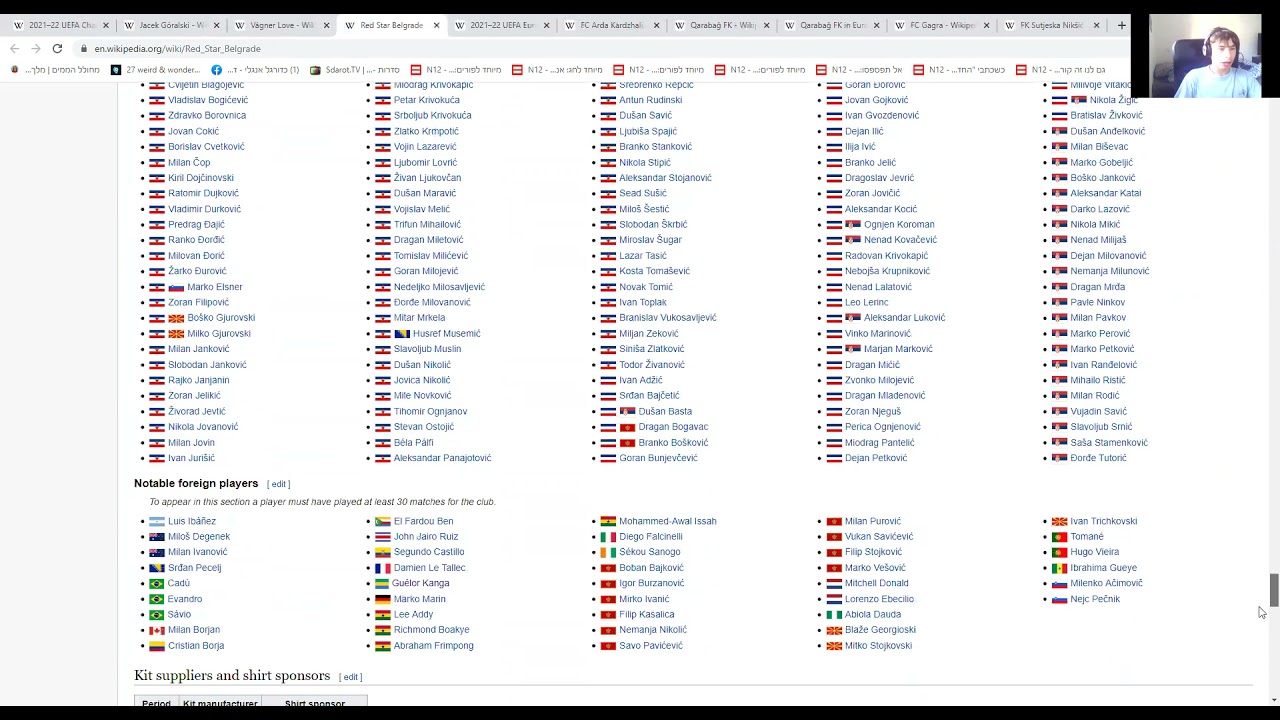Open Nejc Pečnik player page
1280x720 pixels.
(x=1095, y=599)
